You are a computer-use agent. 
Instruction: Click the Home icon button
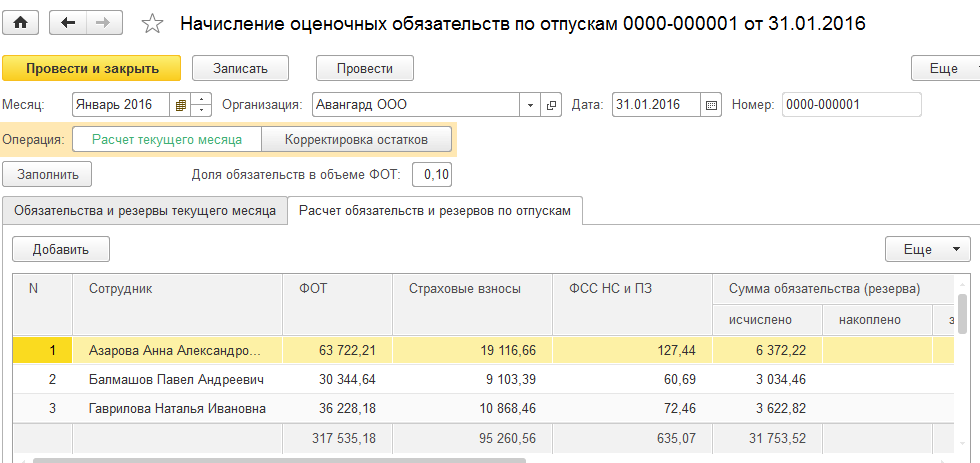click(x=20, y=22)
